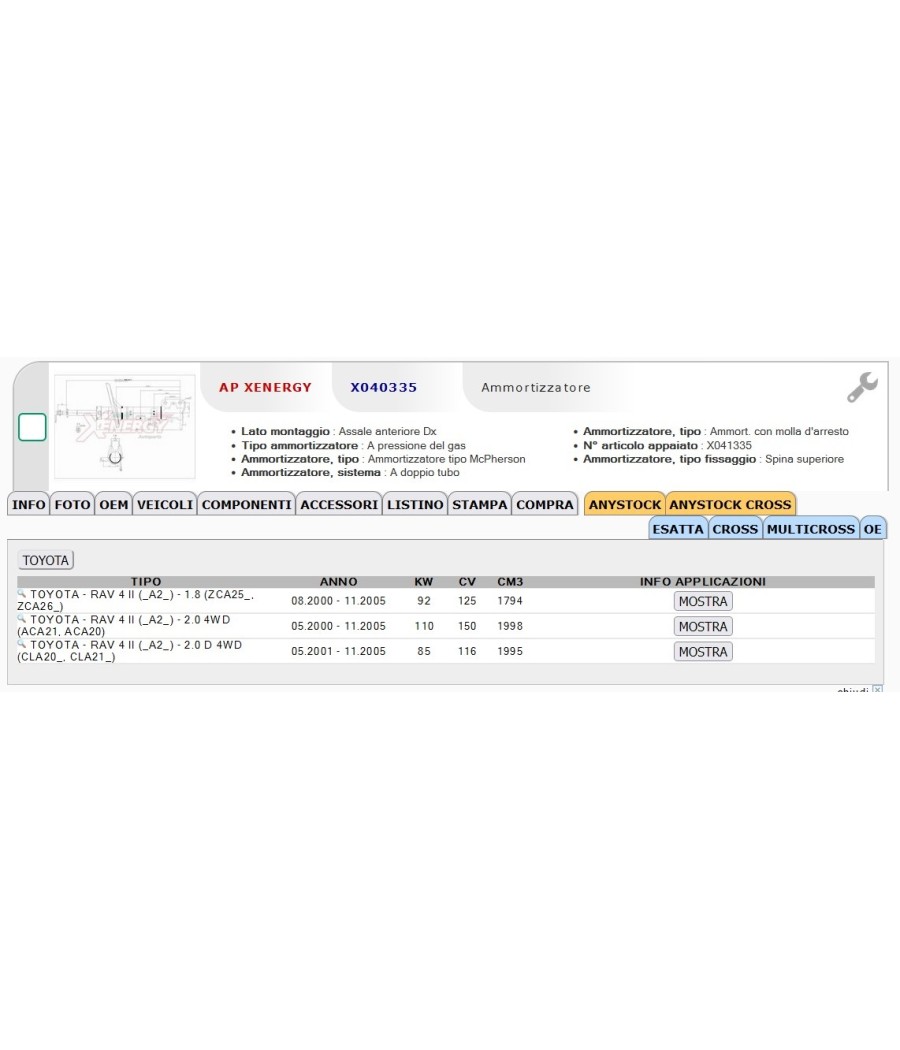Click the Tipo ammortizzatore specification line
900x1050 pixels.
[x=354, y=445]
